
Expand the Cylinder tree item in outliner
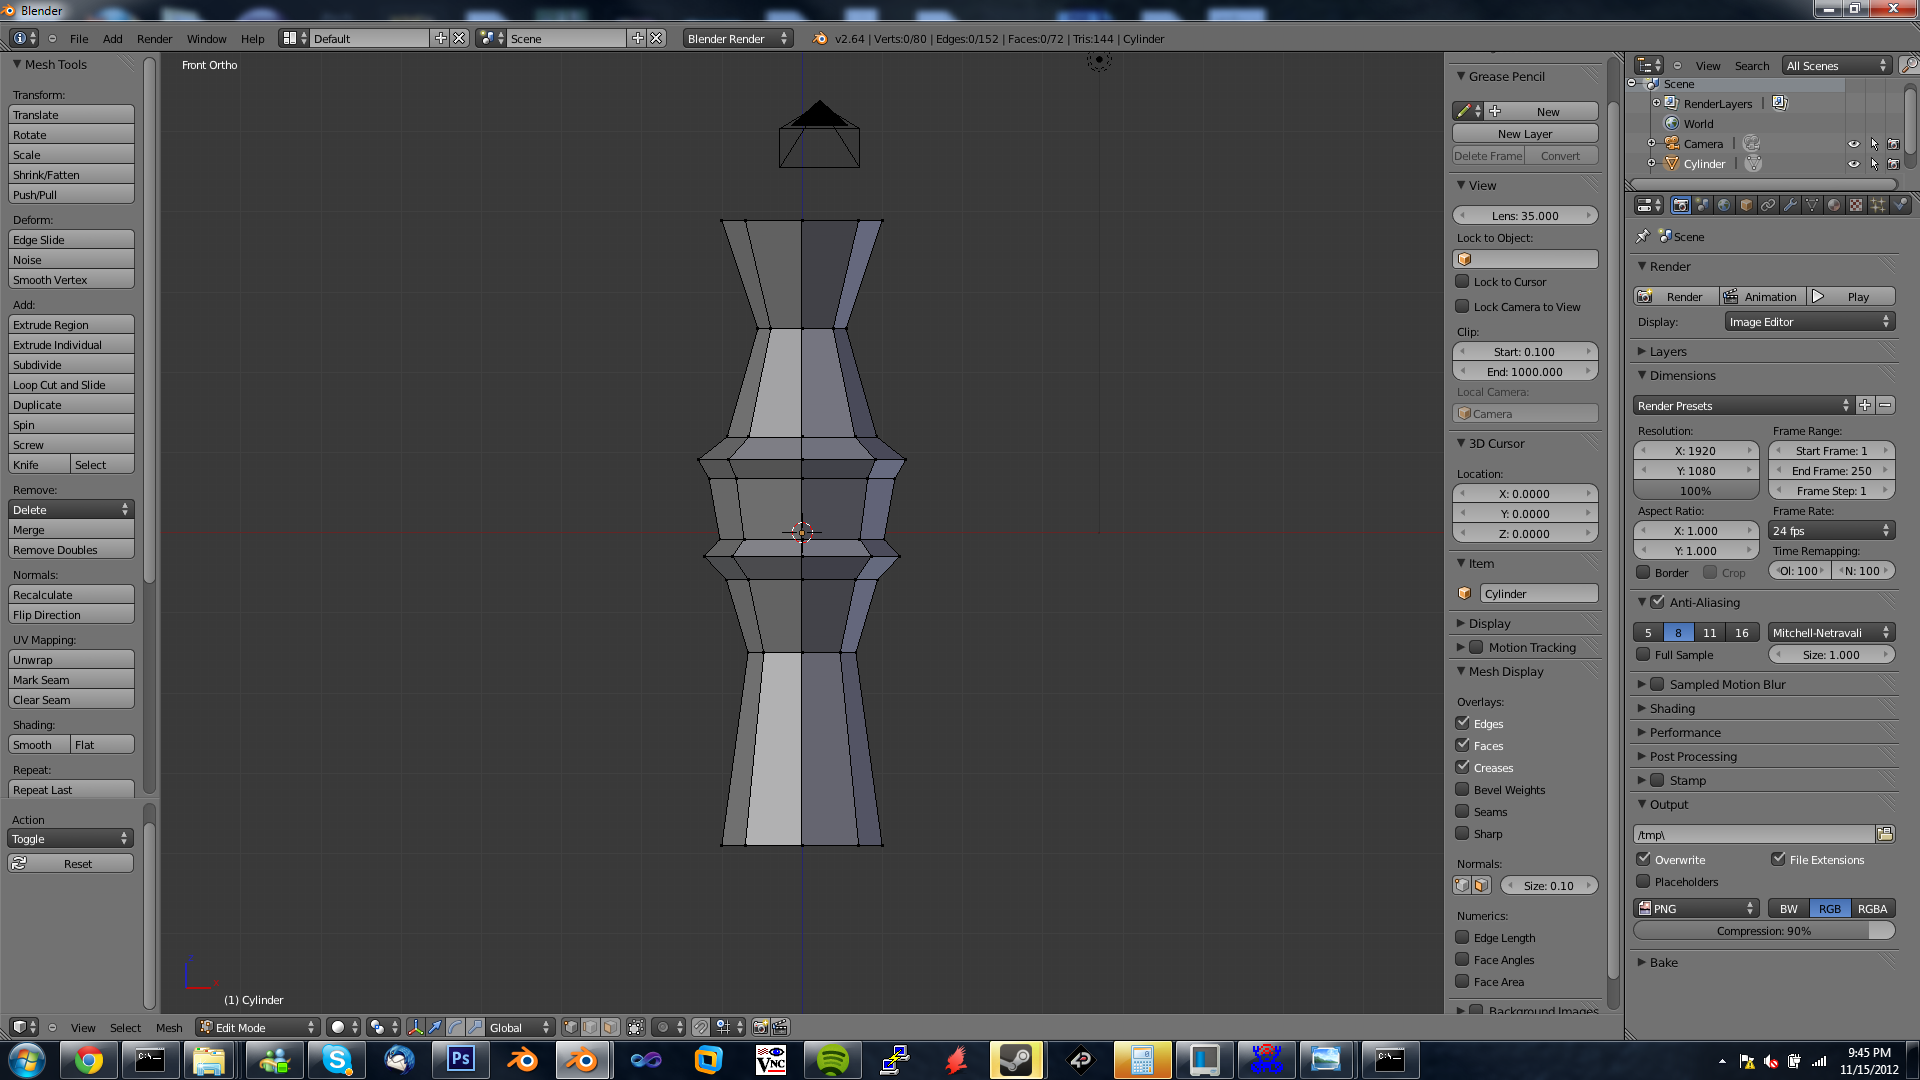(x=1652, y=163)
